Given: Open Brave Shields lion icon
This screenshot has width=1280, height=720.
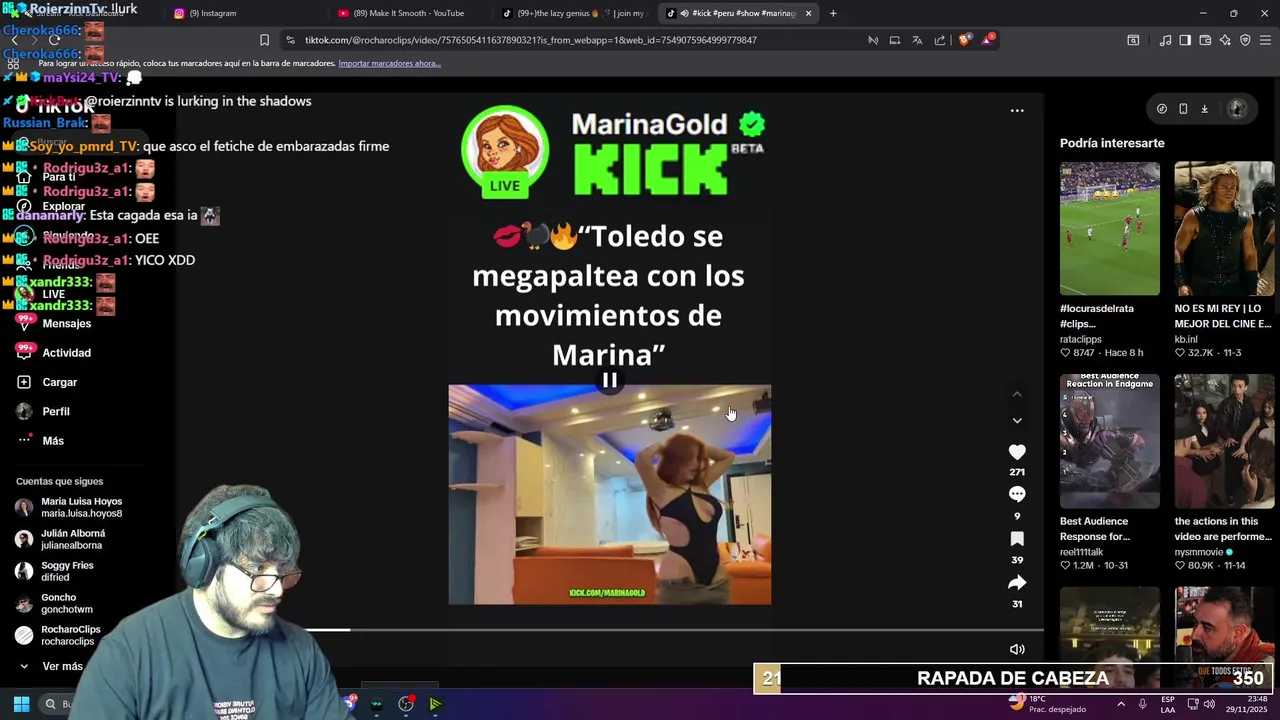Looking at the screenshot, I should (964, 40).
